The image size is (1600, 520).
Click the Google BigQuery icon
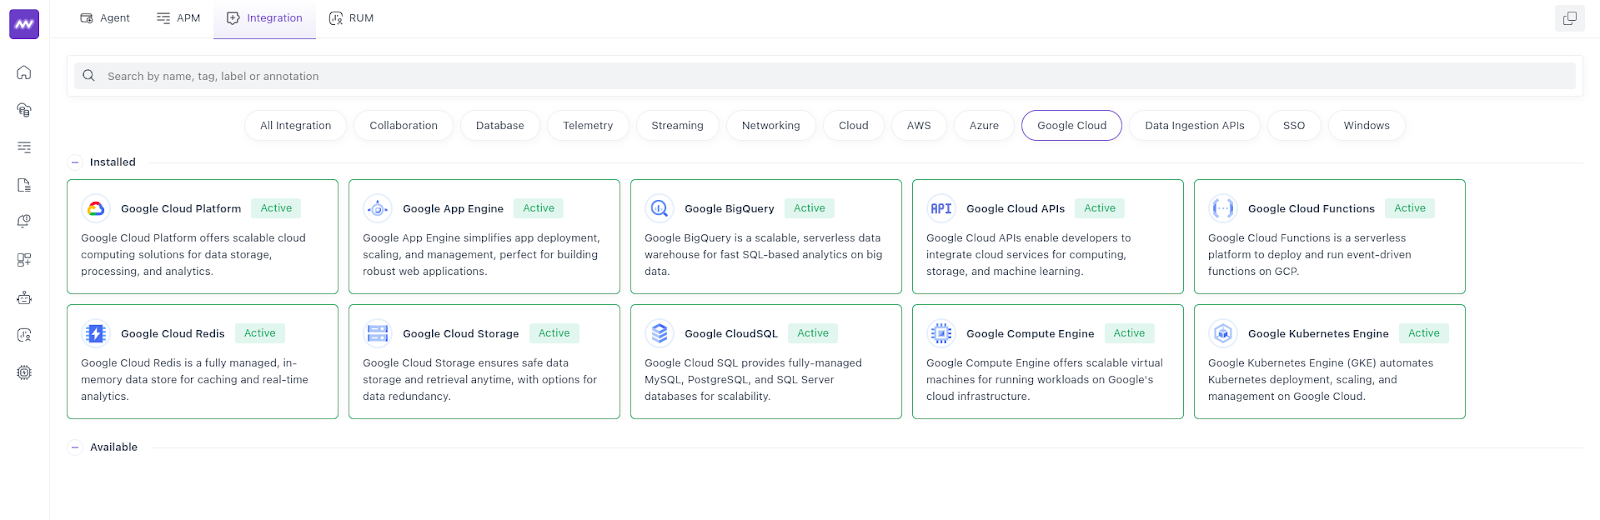coord(660,208)
